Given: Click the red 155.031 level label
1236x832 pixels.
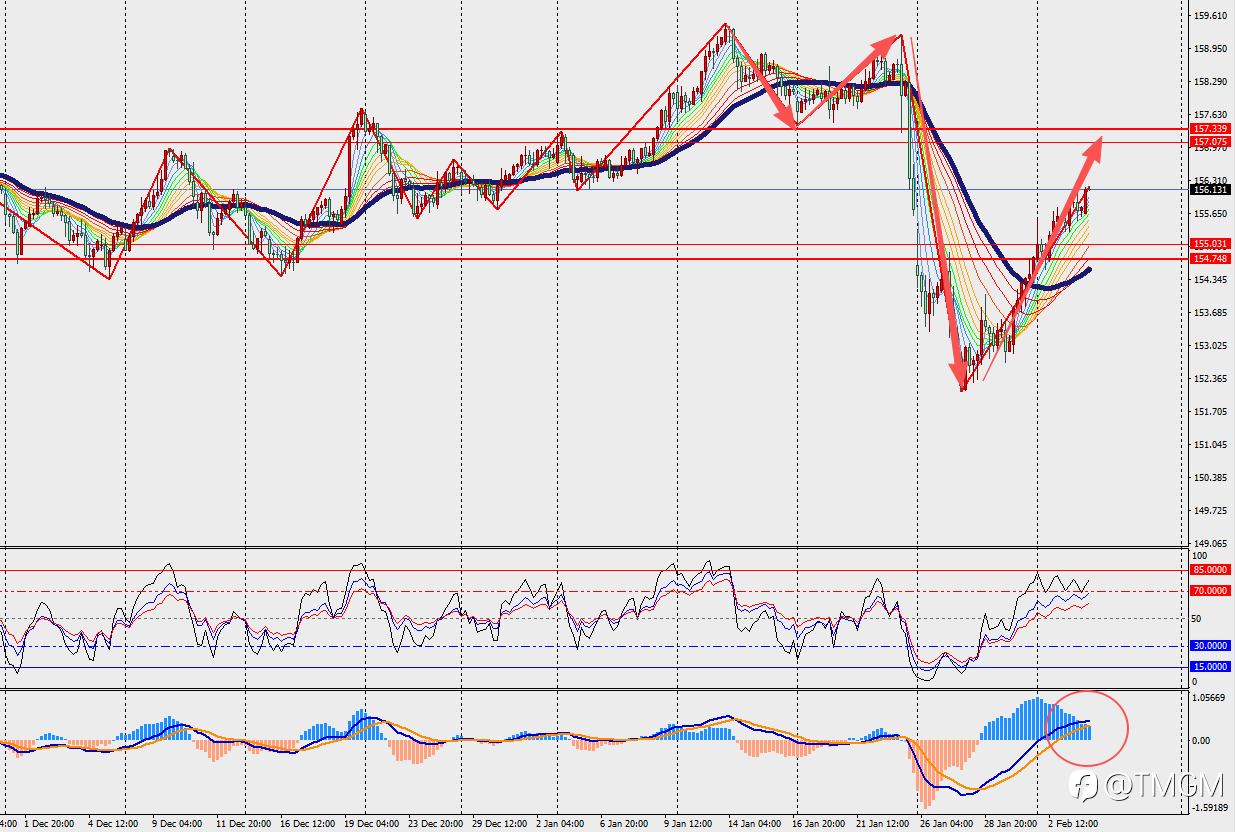Looking at the screenshot, I should [1210, 244].
